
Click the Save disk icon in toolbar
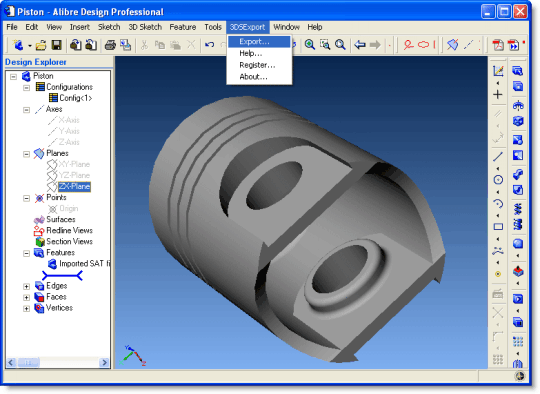click(x=56, y=45)
